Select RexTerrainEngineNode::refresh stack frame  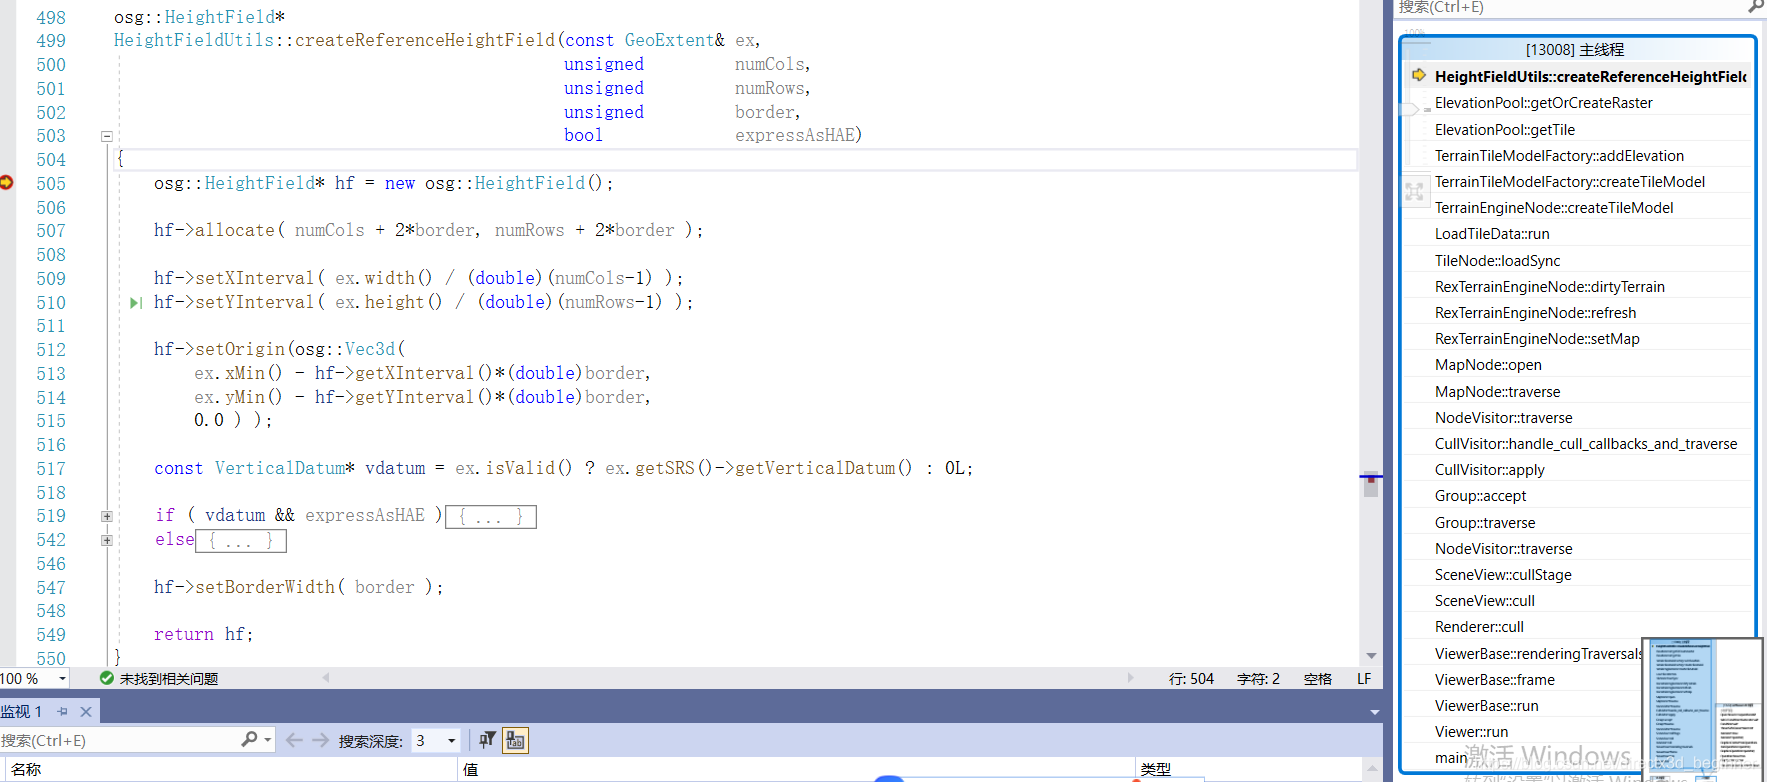click(x=1535, y=313)
